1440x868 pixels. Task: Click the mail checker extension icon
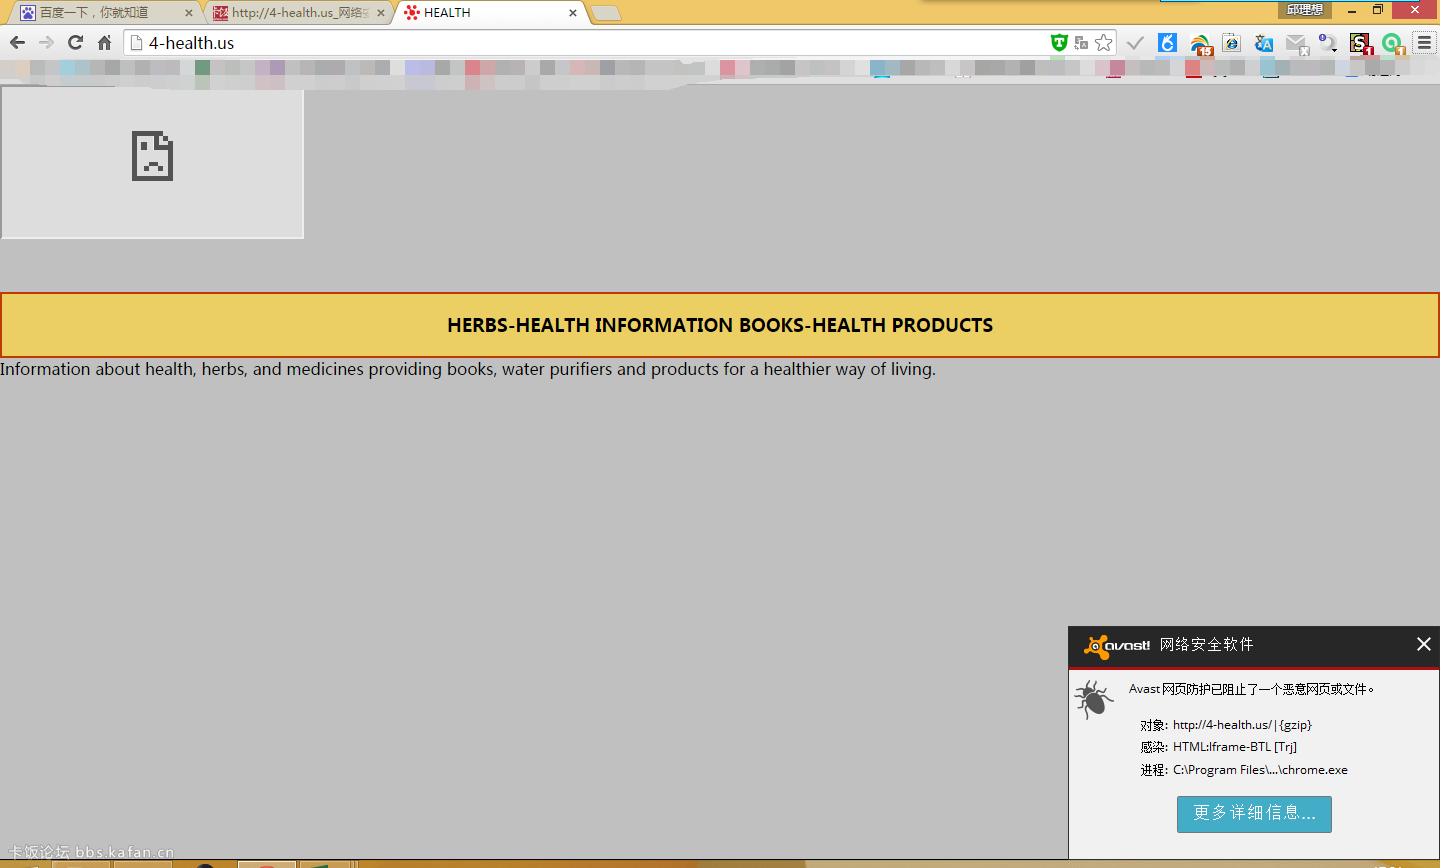click(x=1297, y=43)
